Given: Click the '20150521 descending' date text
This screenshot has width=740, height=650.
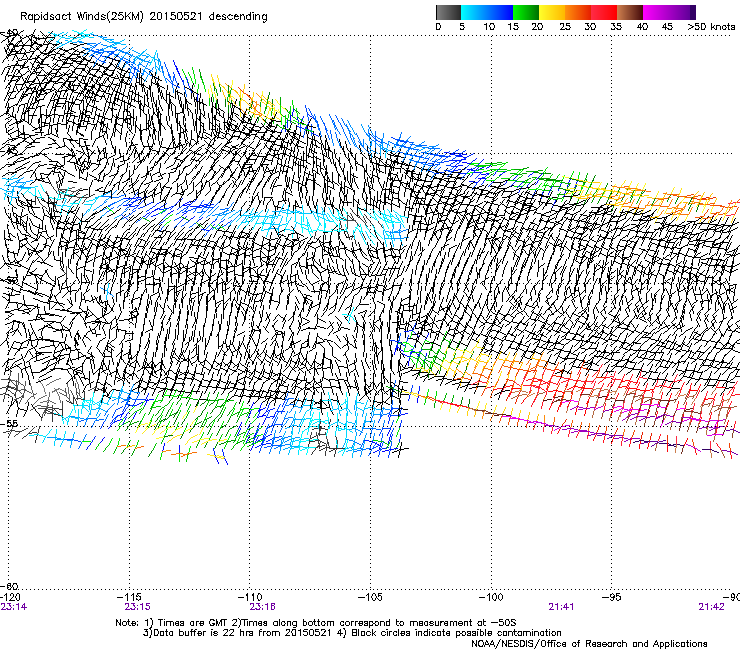Looking at the screenshot, I should click(x=209, y=17).
